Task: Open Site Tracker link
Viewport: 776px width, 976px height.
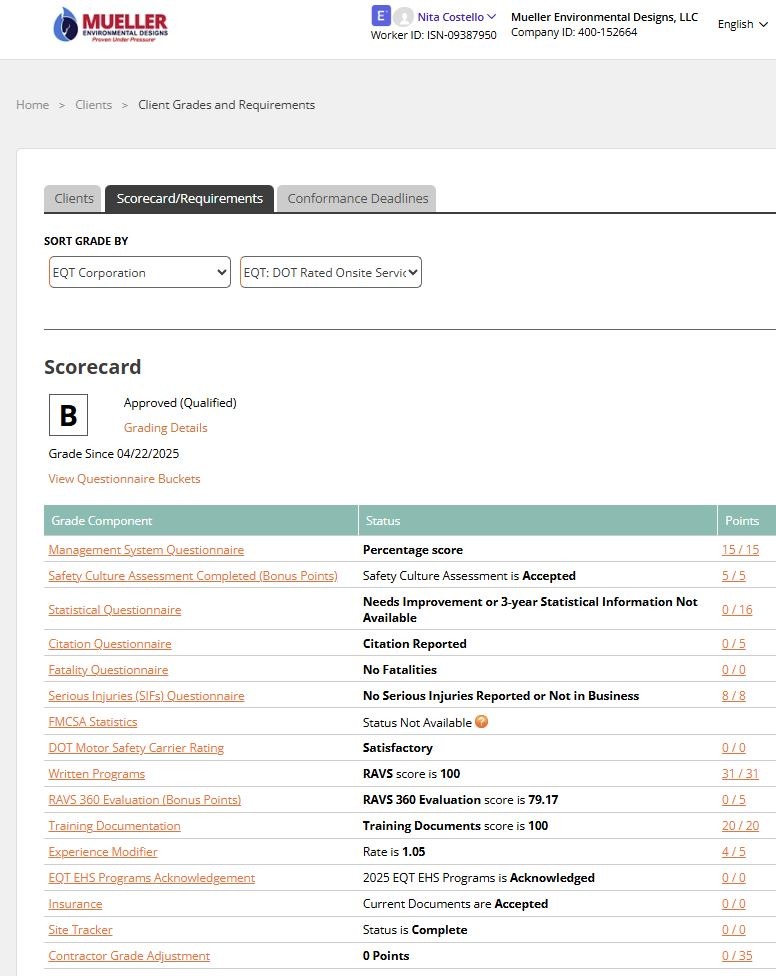Action: (80, 930)
